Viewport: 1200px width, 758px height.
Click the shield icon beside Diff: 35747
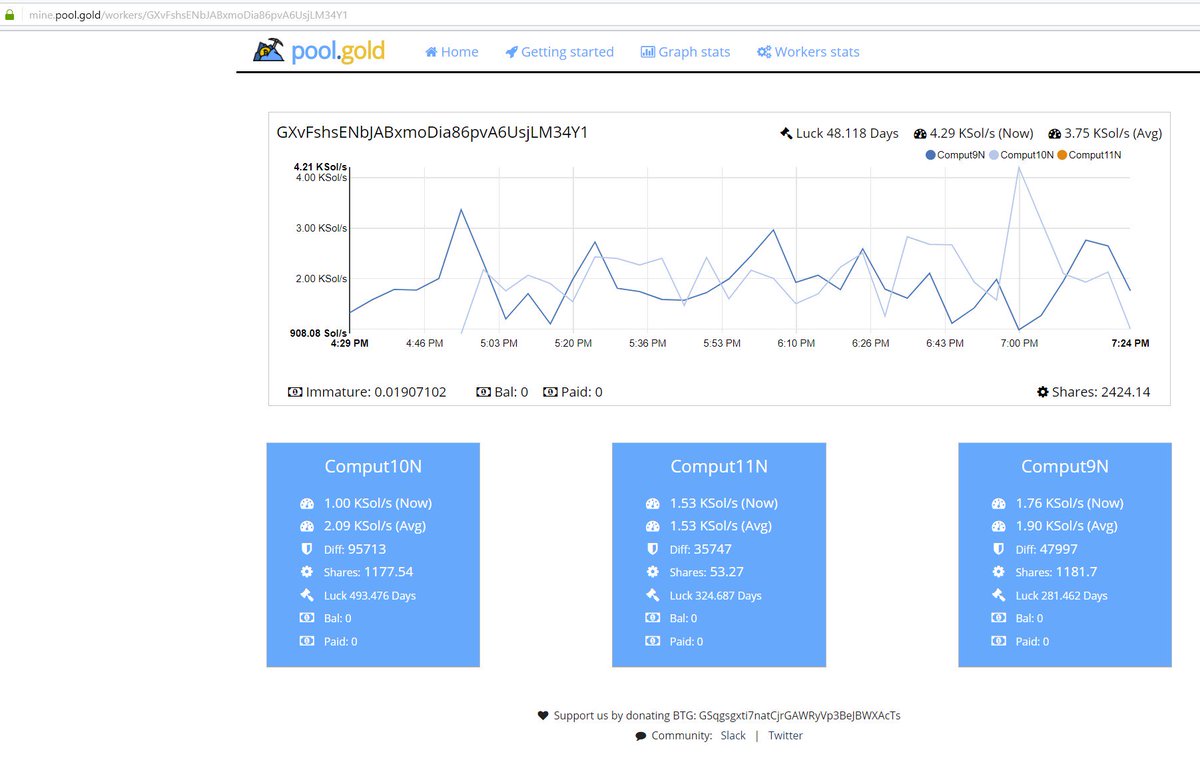click(x=653, y=549)
